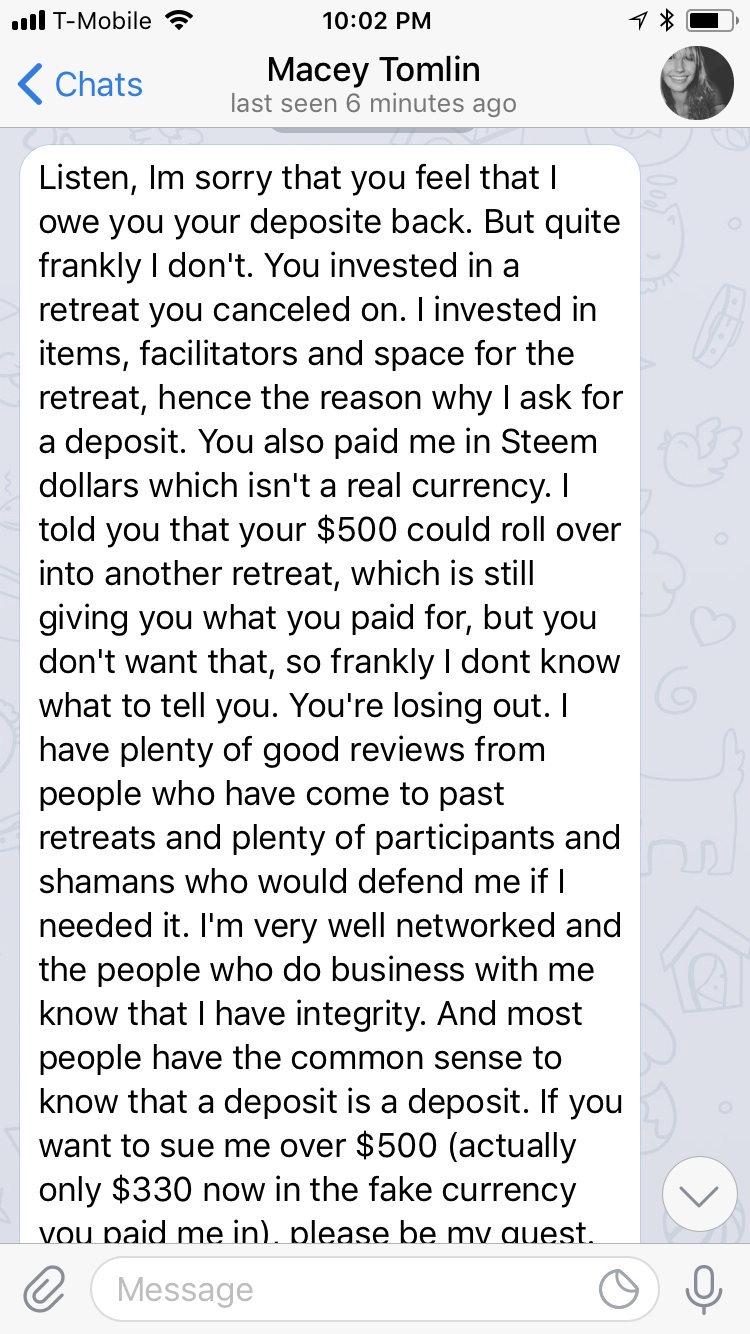Return to the Chats list
Image resolution: width=750 pixels, height=1334 pixels.
click(80, 84)
